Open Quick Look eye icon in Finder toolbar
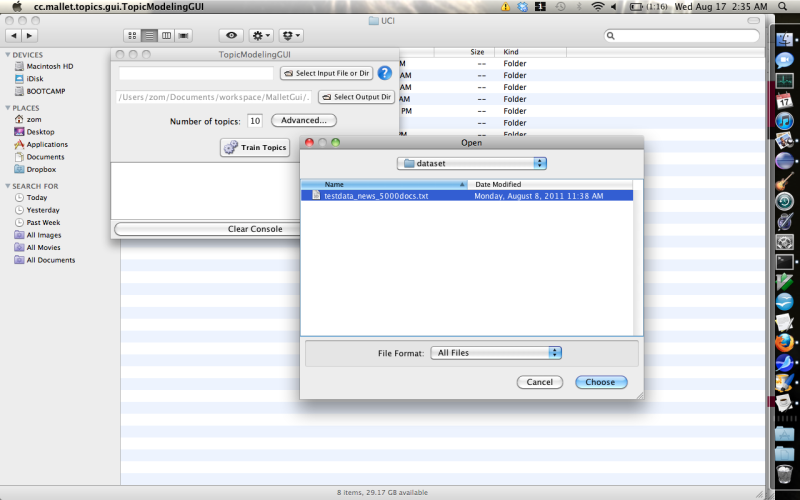800x500 pixels. pyautogui.click(x=230, y=36)
